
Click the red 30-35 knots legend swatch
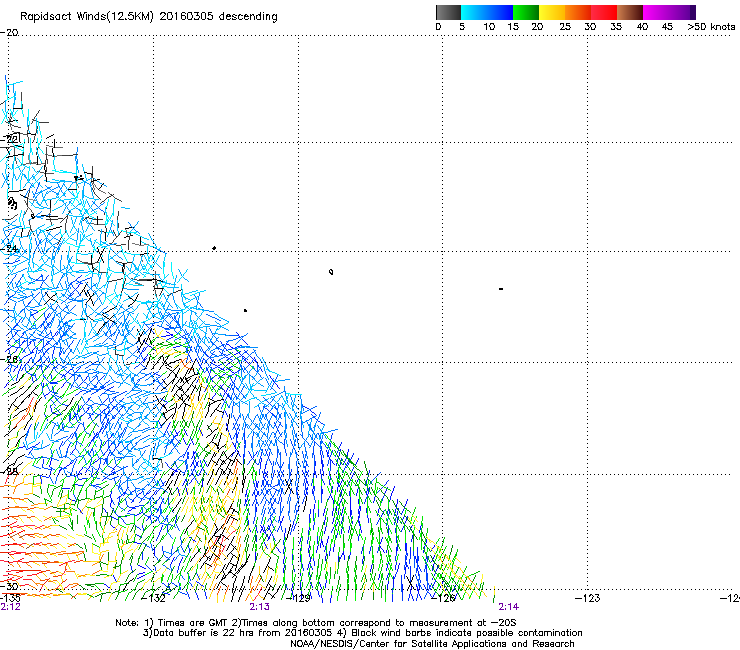coord(604,12)
